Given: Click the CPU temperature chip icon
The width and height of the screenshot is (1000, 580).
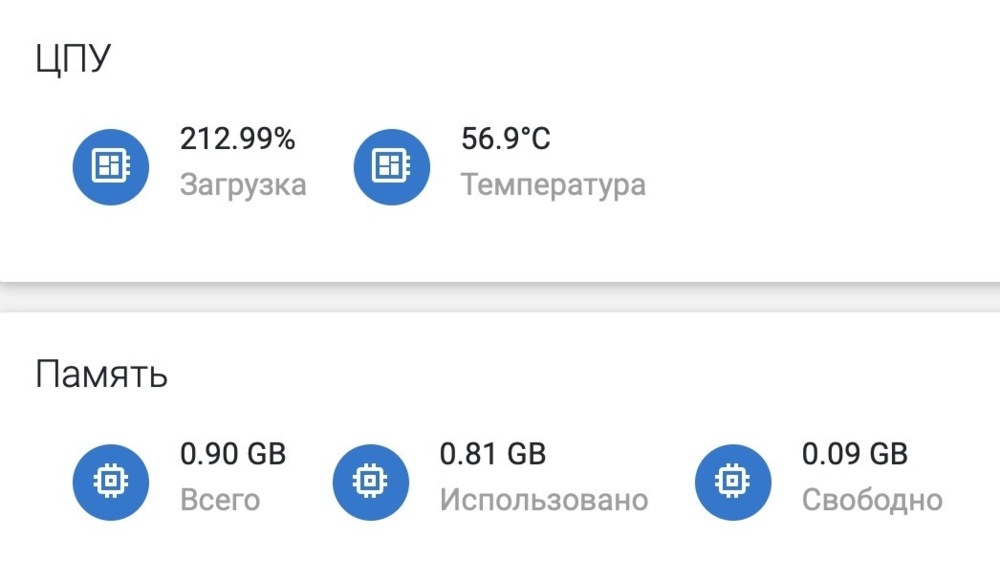Looking at the screenshot, I should pos(392,167).
